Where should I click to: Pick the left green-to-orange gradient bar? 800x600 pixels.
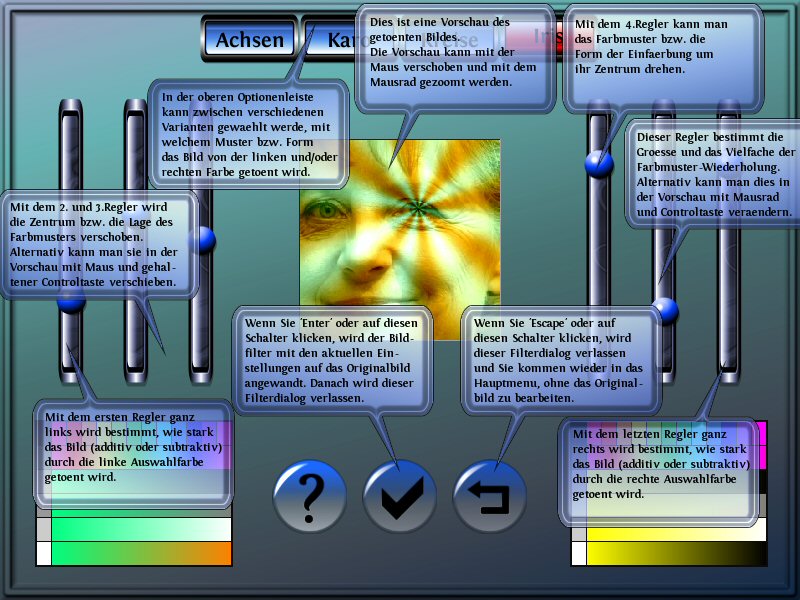point(141,554)
